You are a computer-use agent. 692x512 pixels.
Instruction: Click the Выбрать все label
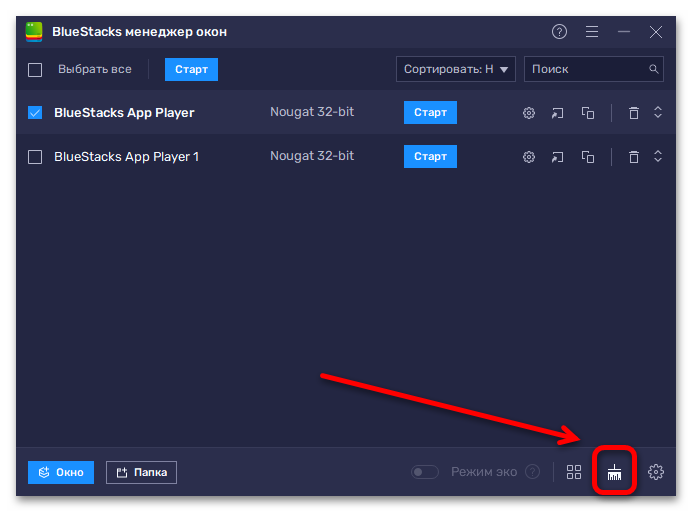click(x=95, y=69)
